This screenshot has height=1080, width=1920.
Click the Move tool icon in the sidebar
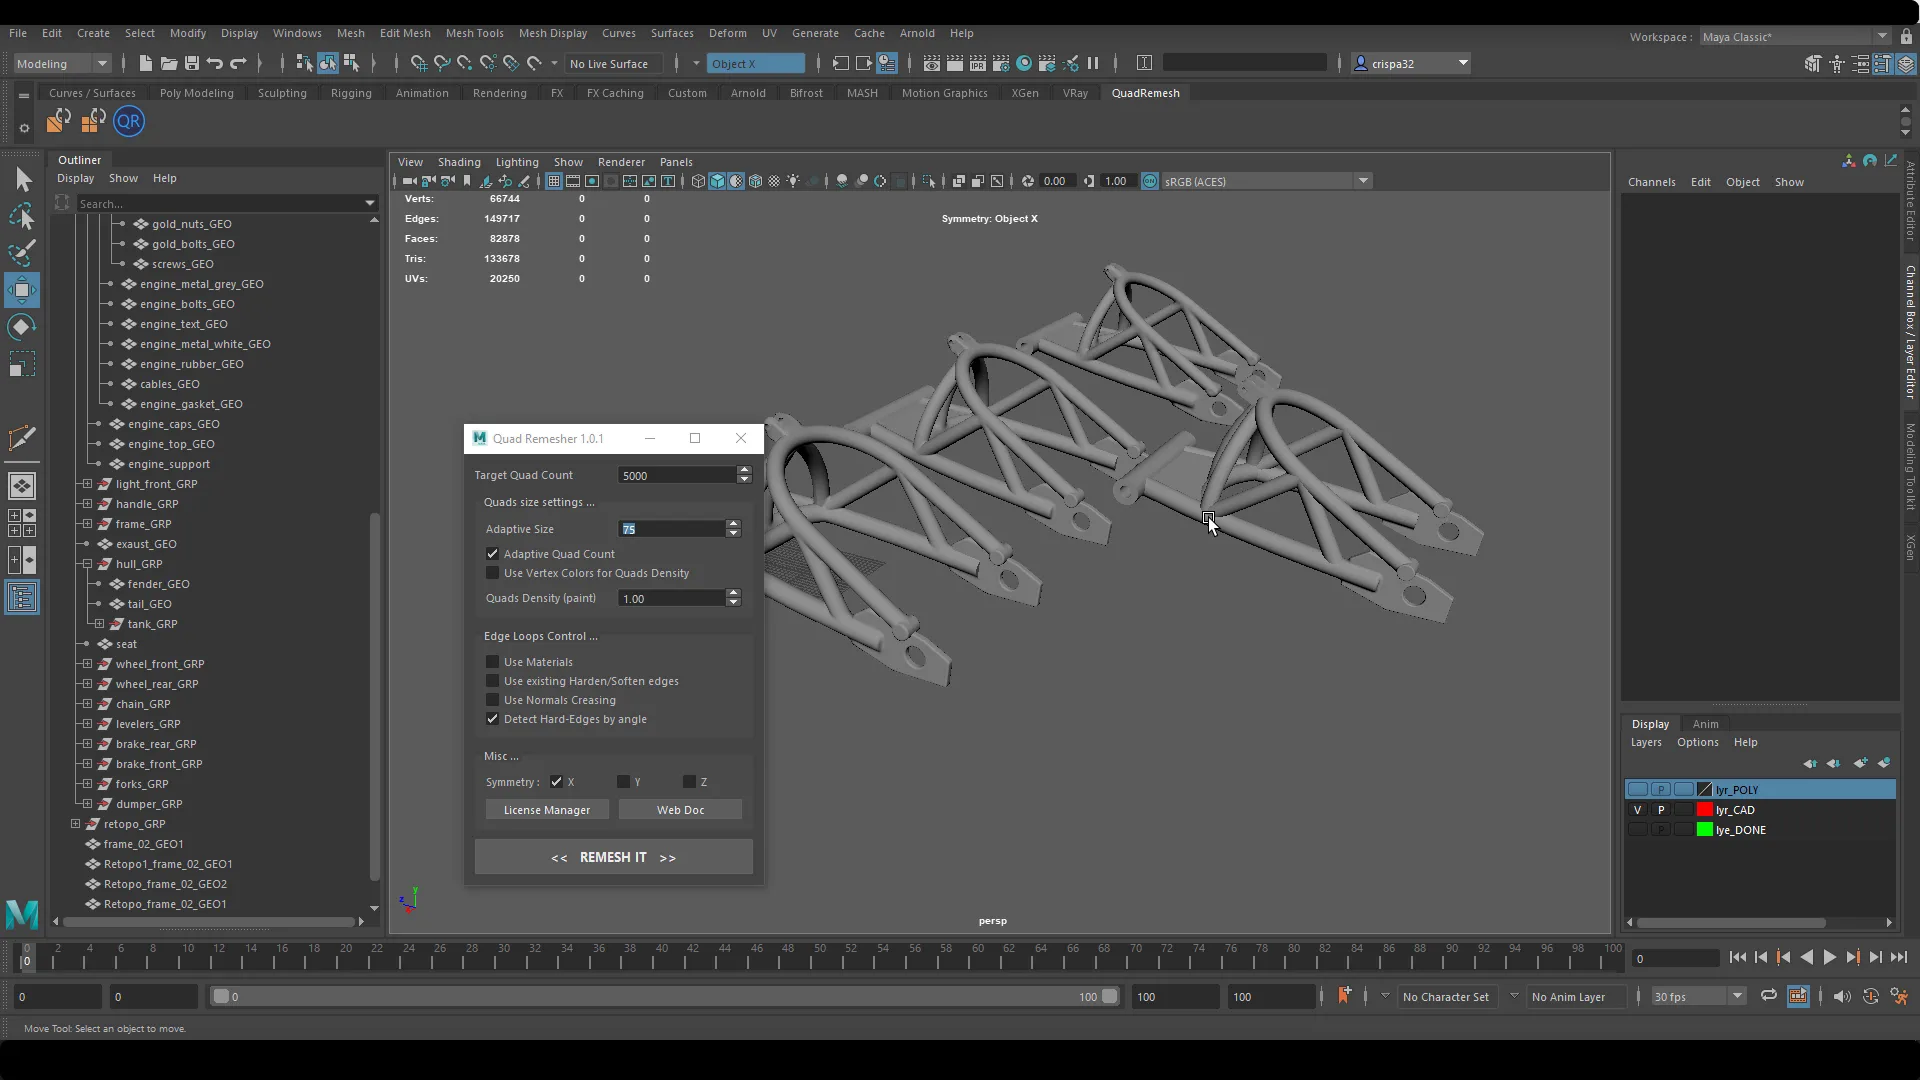click(21, 289)
